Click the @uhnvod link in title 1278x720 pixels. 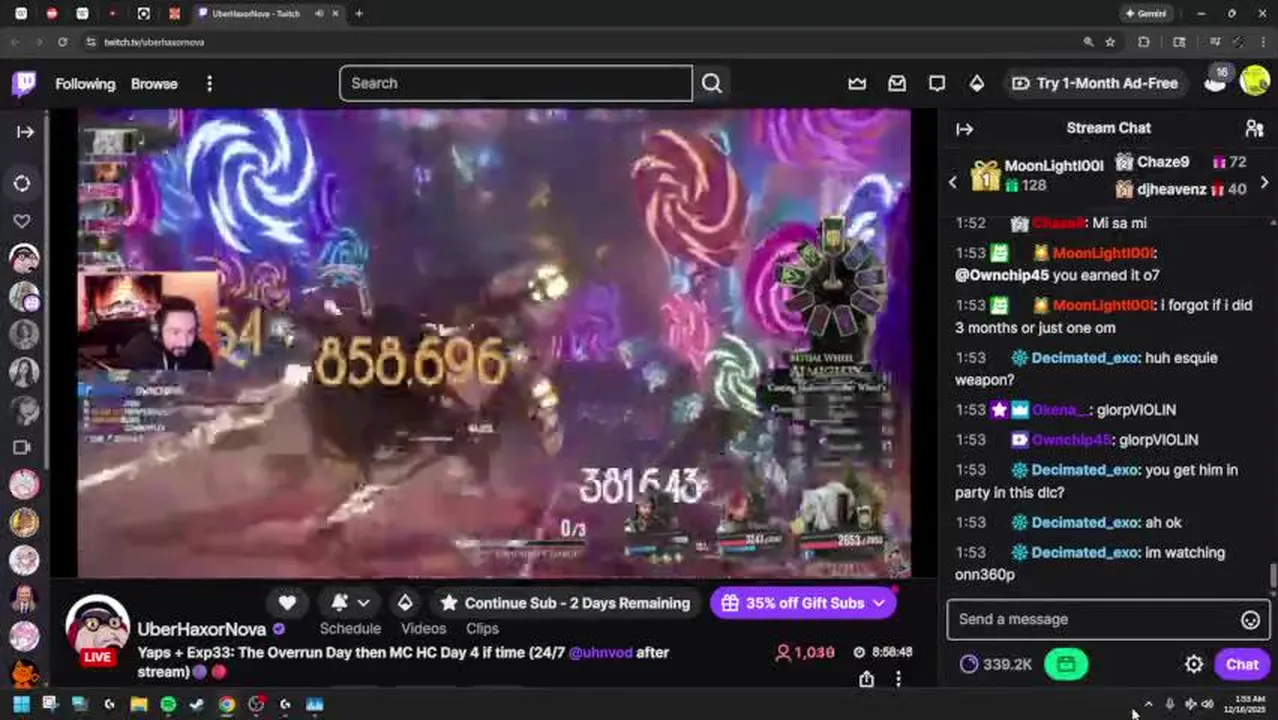tap(601, 652)
